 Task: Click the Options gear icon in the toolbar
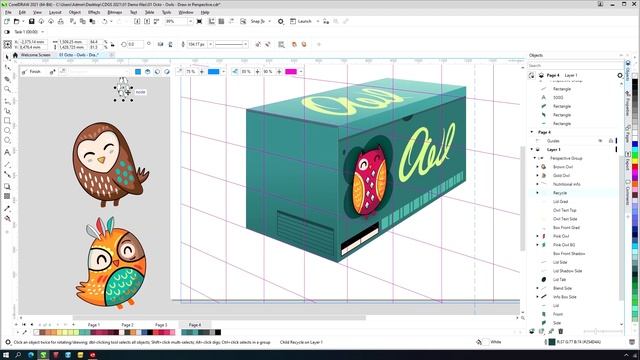280,21
